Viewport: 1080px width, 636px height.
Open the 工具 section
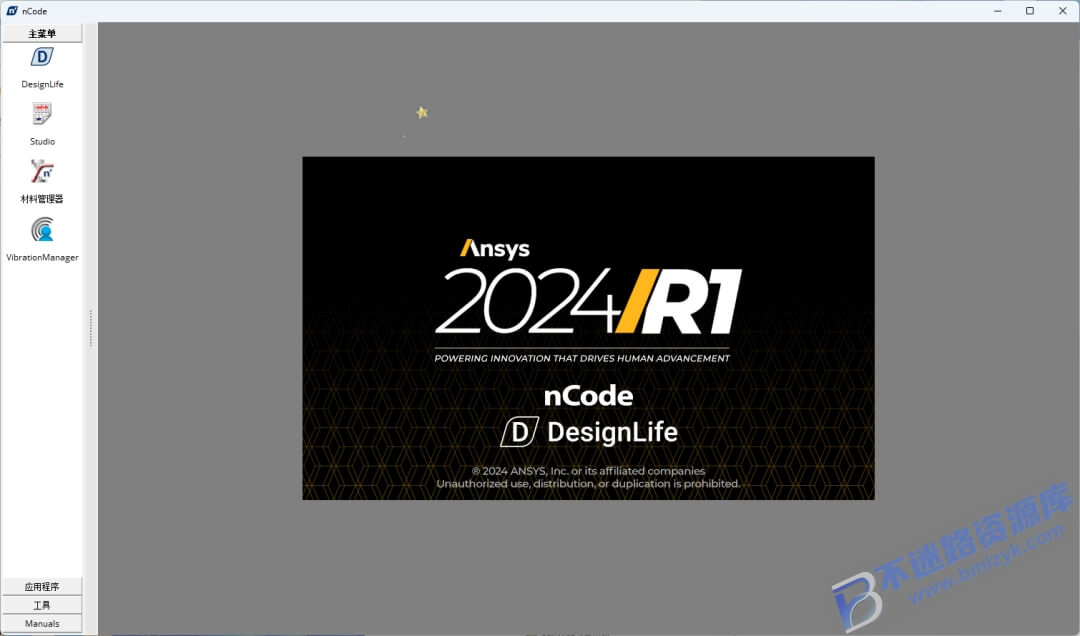pyautogui.click(x=42, y=605)
